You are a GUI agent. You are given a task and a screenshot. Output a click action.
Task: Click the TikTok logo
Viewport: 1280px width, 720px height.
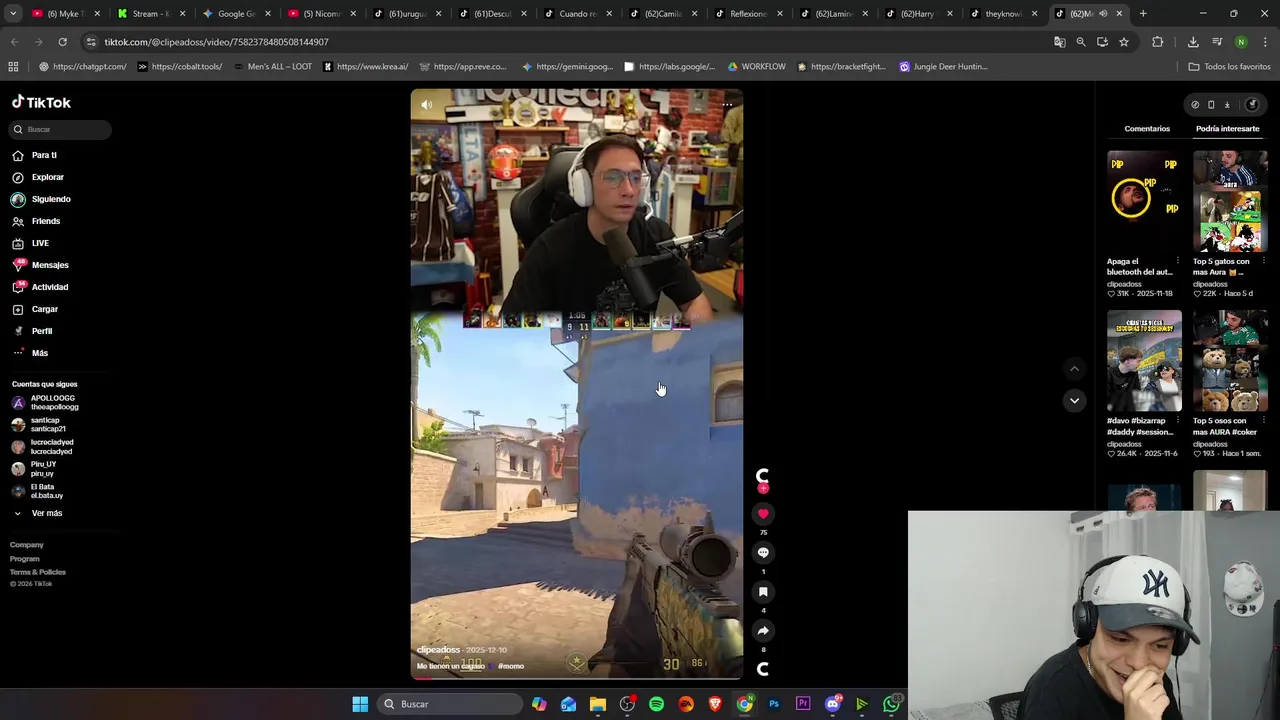41,102
